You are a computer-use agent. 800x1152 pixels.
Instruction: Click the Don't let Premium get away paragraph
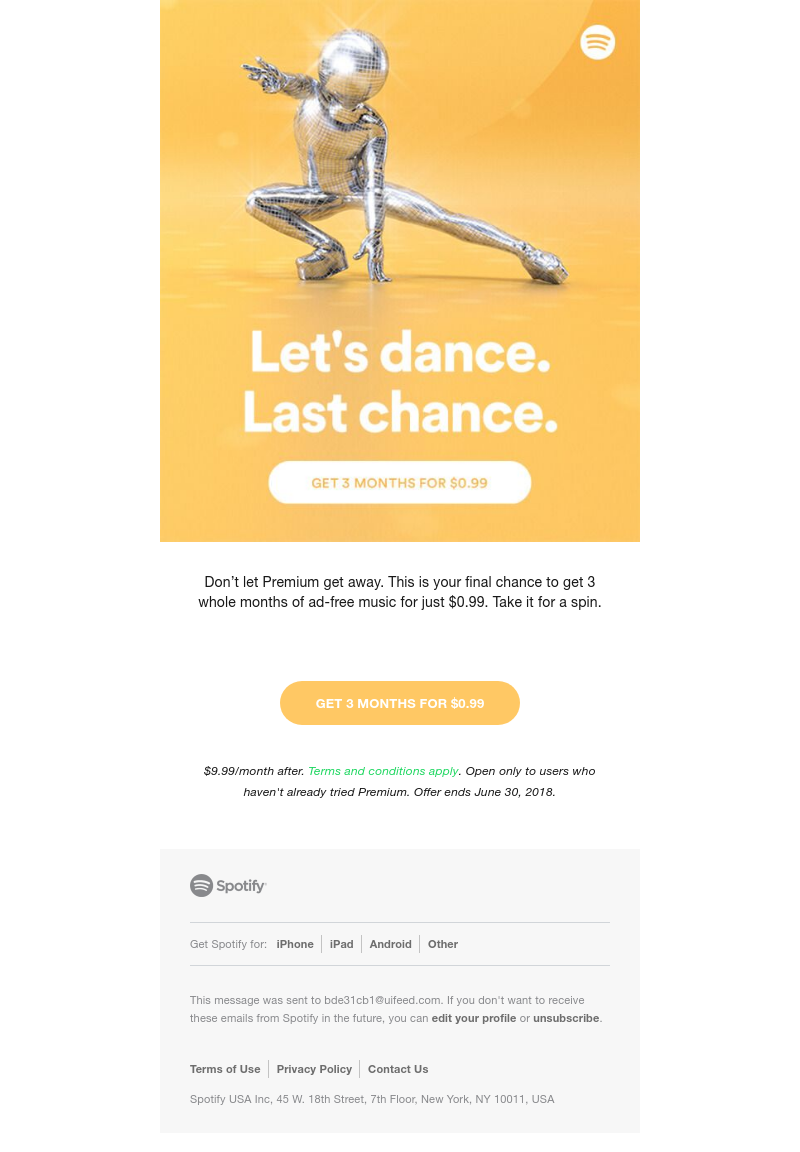tap(400, 591)
